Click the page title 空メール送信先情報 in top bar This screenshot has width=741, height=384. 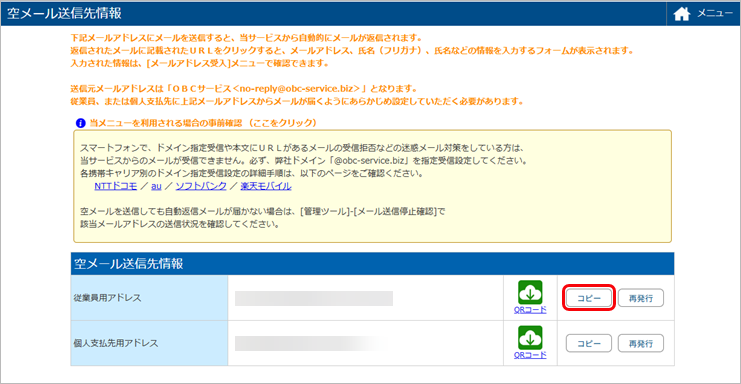(64, 13)
